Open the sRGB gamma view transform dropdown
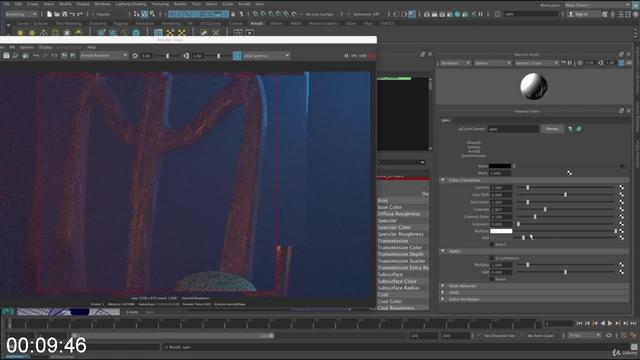The width and height of the screenshot is (640, 360). (266, 56)
